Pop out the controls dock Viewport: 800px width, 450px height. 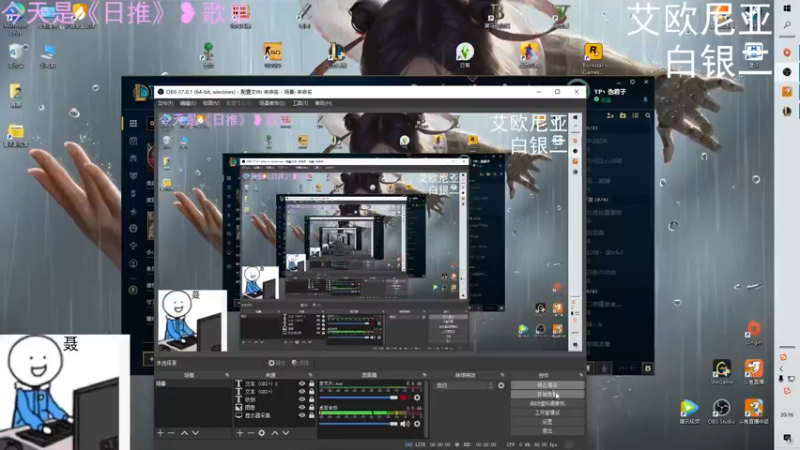[581, 375]
